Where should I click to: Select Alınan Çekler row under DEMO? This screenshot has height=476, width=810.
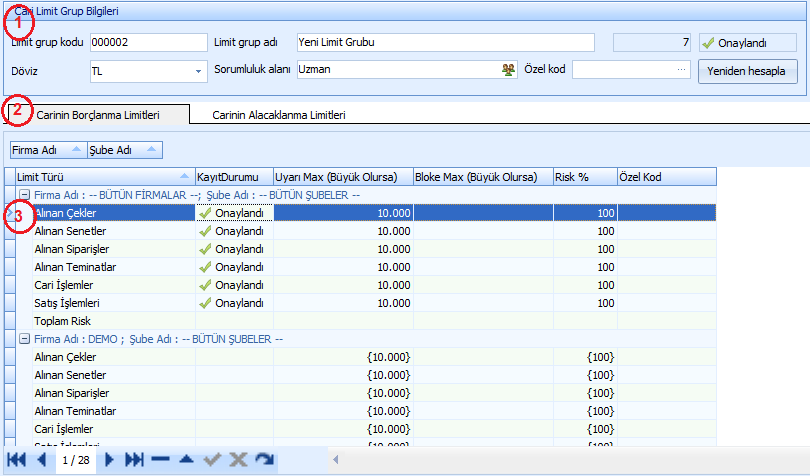pyautogui.click(x=366, y=357)
